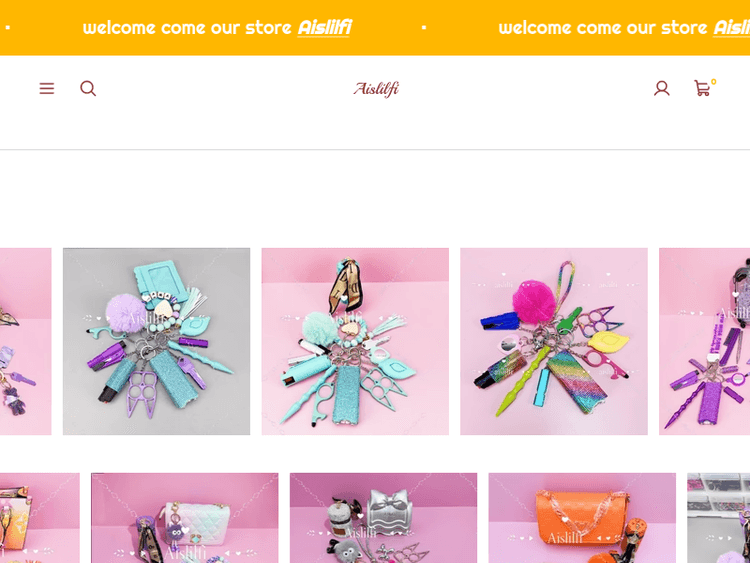This screenshot has width=750, height=563.
Task: Open the bottom-right gray storage box product
Action: (x=718, y=518)
